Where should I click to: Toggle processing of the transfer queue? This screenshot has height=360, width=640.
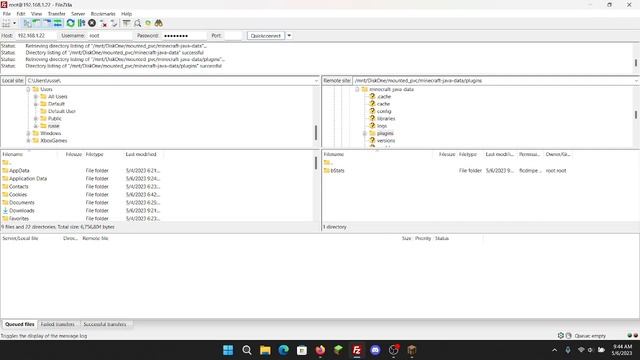(x=81, y=23)
